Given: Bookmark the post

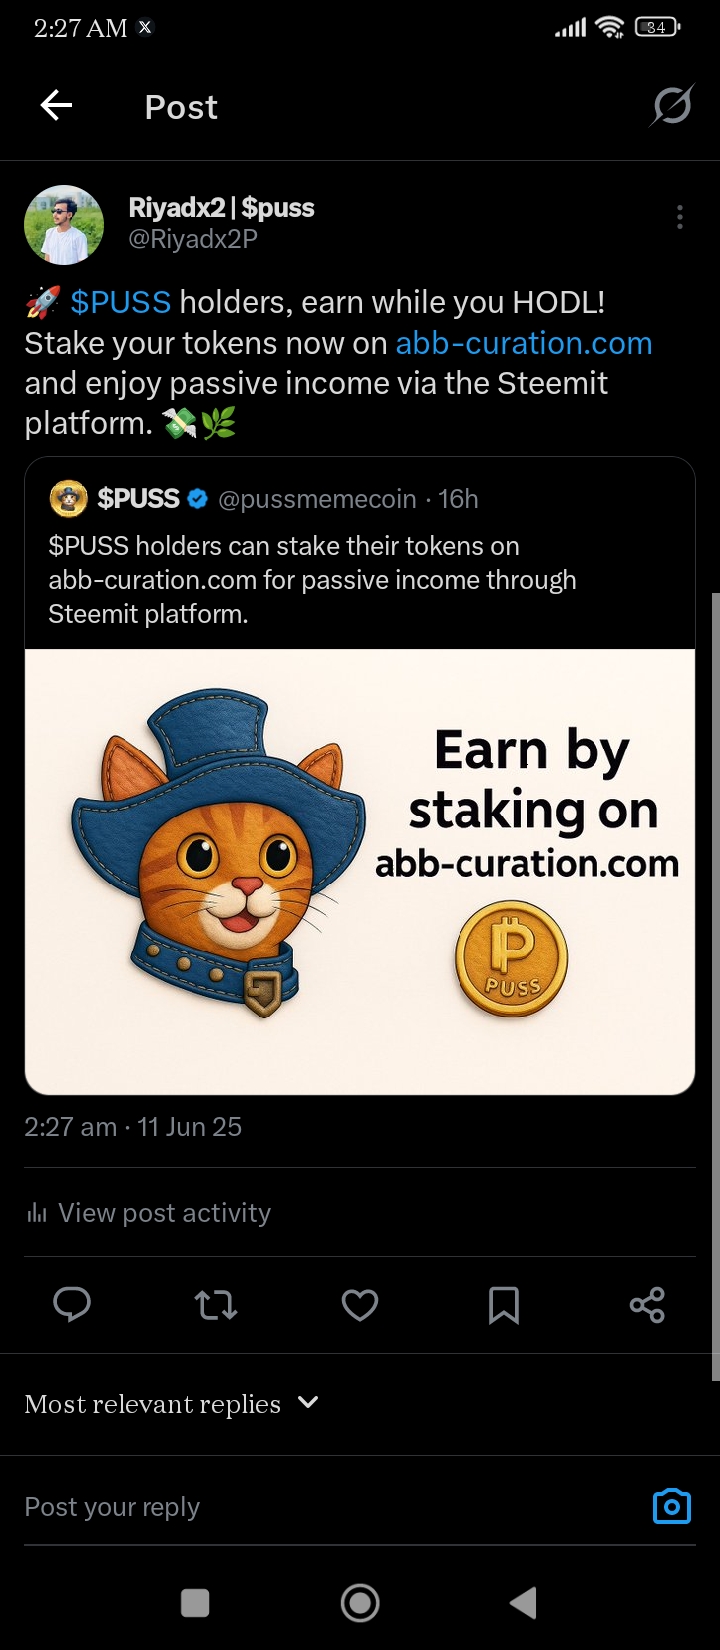Looking at the screenshot, I should (x=503, y=1305).
